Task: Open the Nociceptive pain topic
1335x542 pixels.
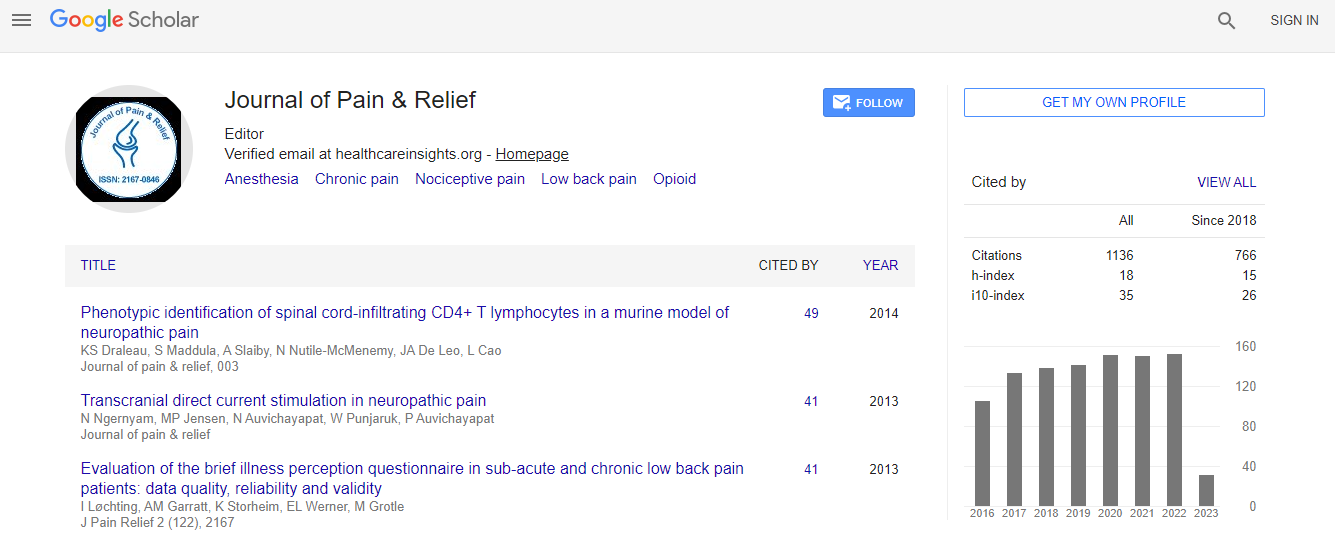Action: coord(469,179)
